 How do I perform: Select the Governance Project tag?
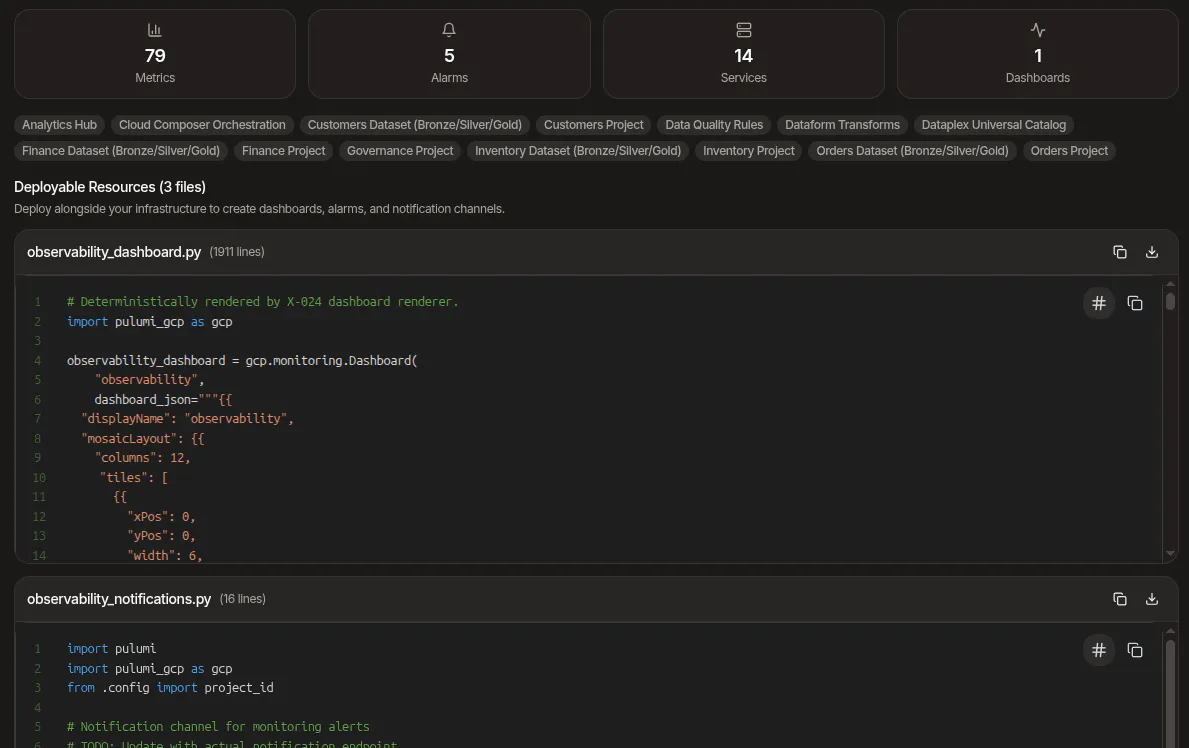coord(400,151)
